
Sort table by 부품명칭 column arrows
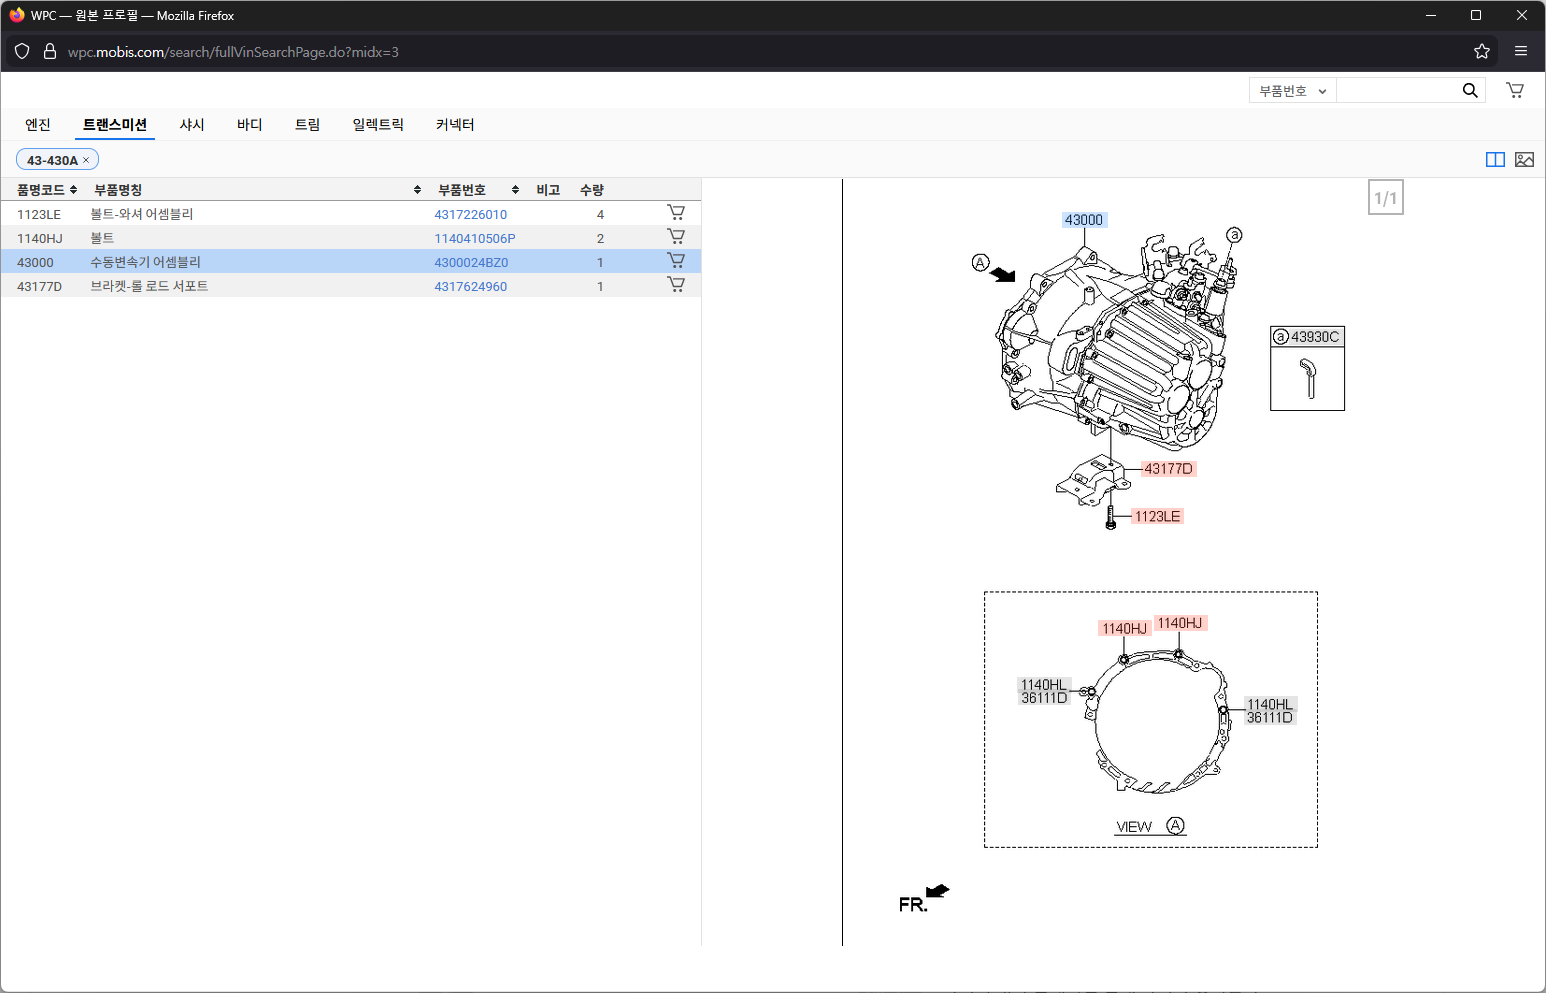(417, 190)
